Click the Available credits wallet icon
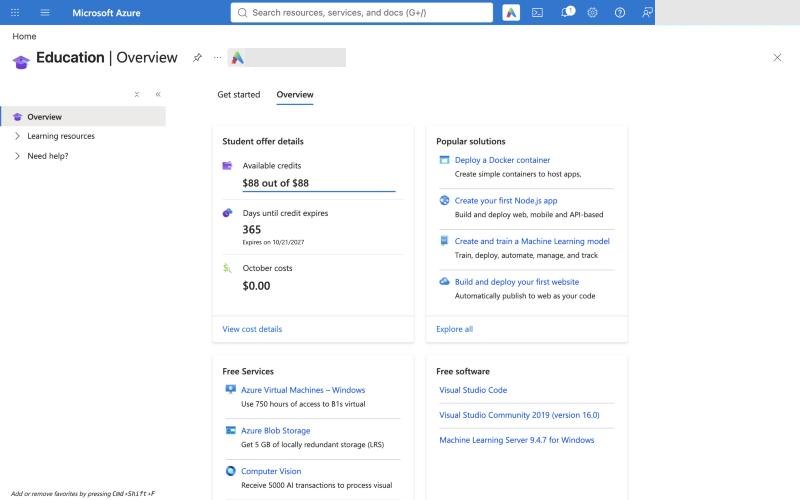This screenshot has width=800, height=500. click(228, 165)
